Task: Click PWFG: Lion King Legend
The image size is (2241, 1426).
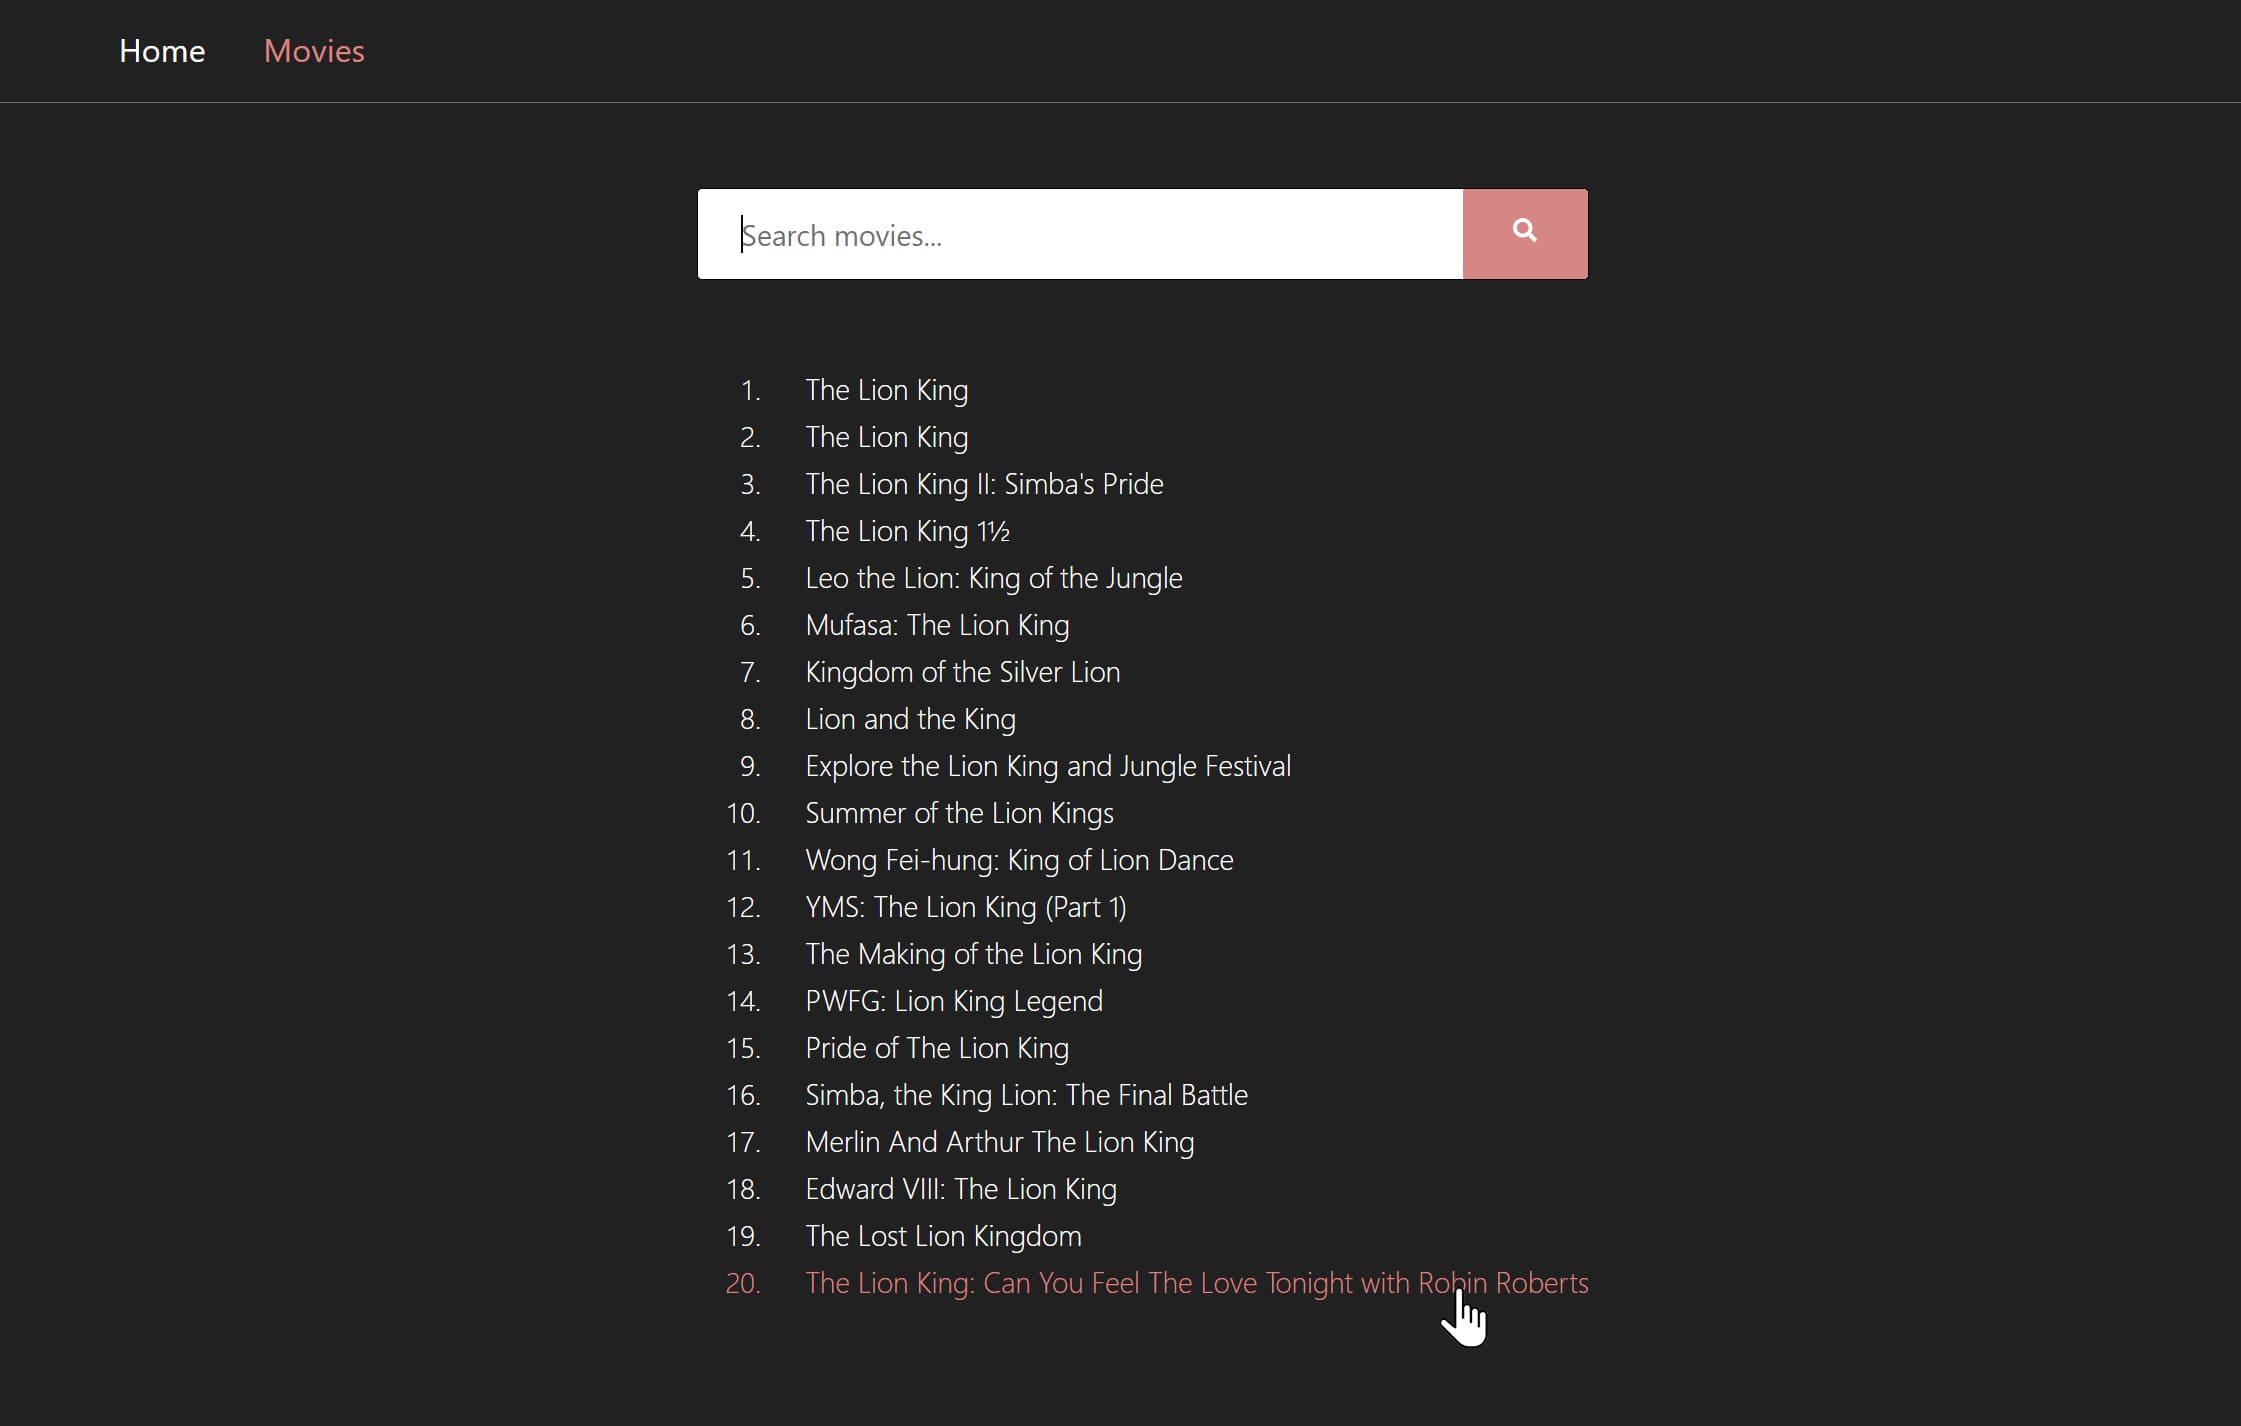Action: (953, 1001)
